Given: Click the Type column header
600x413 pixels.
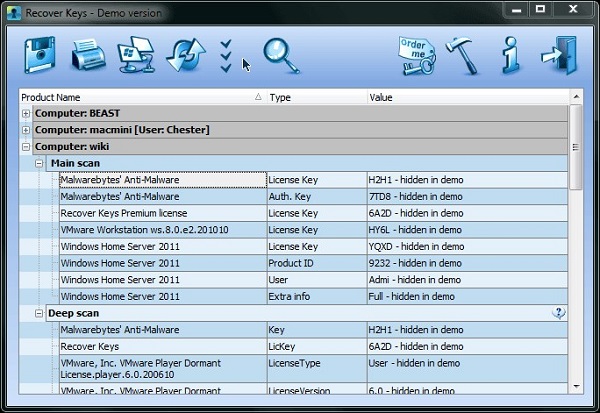Looking at the screenshot, I should (x=317, y=97).
